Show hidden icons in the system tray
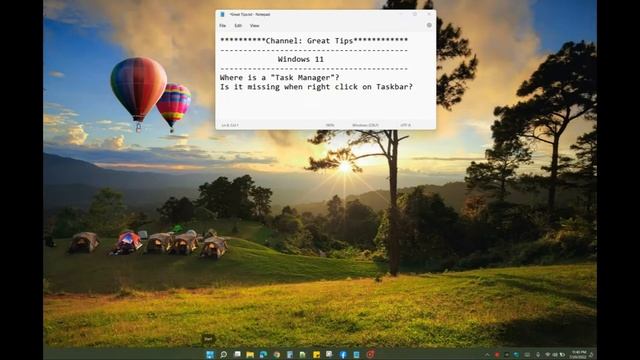The image size is (640, 360). point(487,355)
